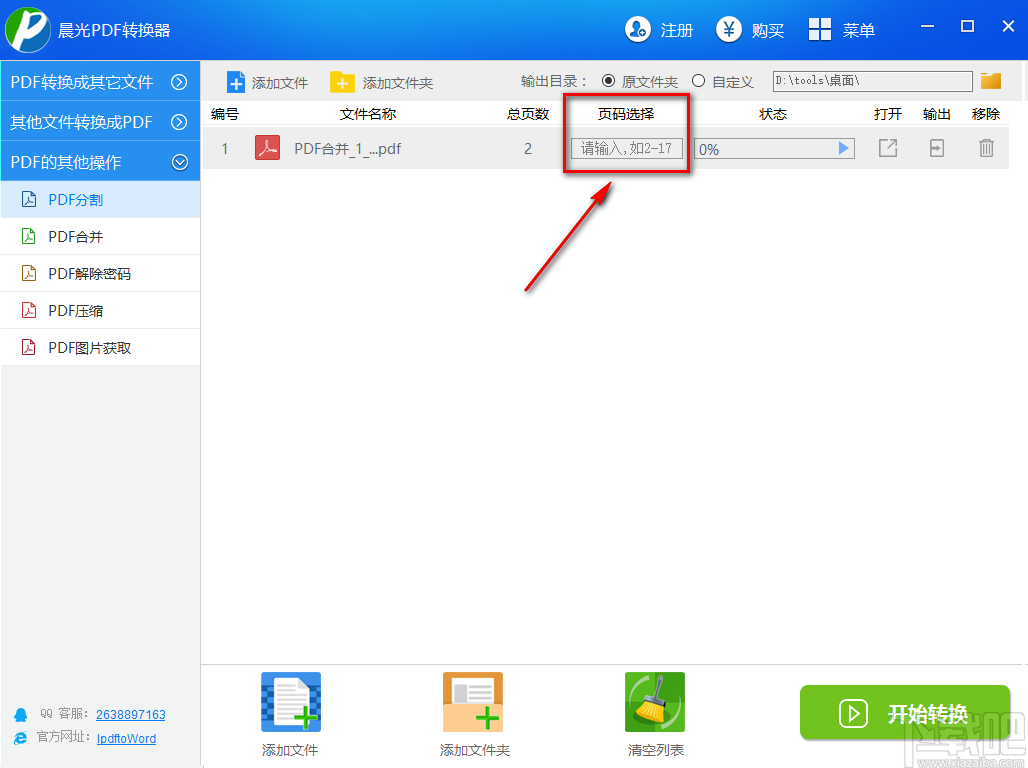Click the 晨光PDF转换器 logo icon
Viewport: 1028px width, 768px height.
pyautogui.click(x=28, y=30)
